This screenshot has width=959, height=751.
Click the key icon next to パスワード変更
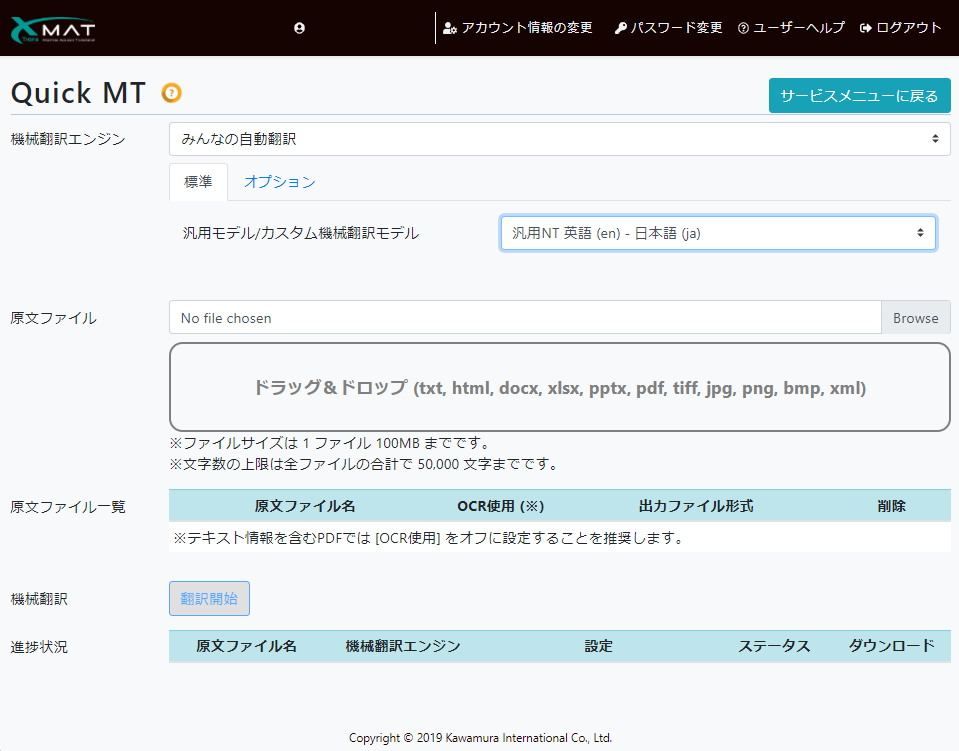pos(620,28)
